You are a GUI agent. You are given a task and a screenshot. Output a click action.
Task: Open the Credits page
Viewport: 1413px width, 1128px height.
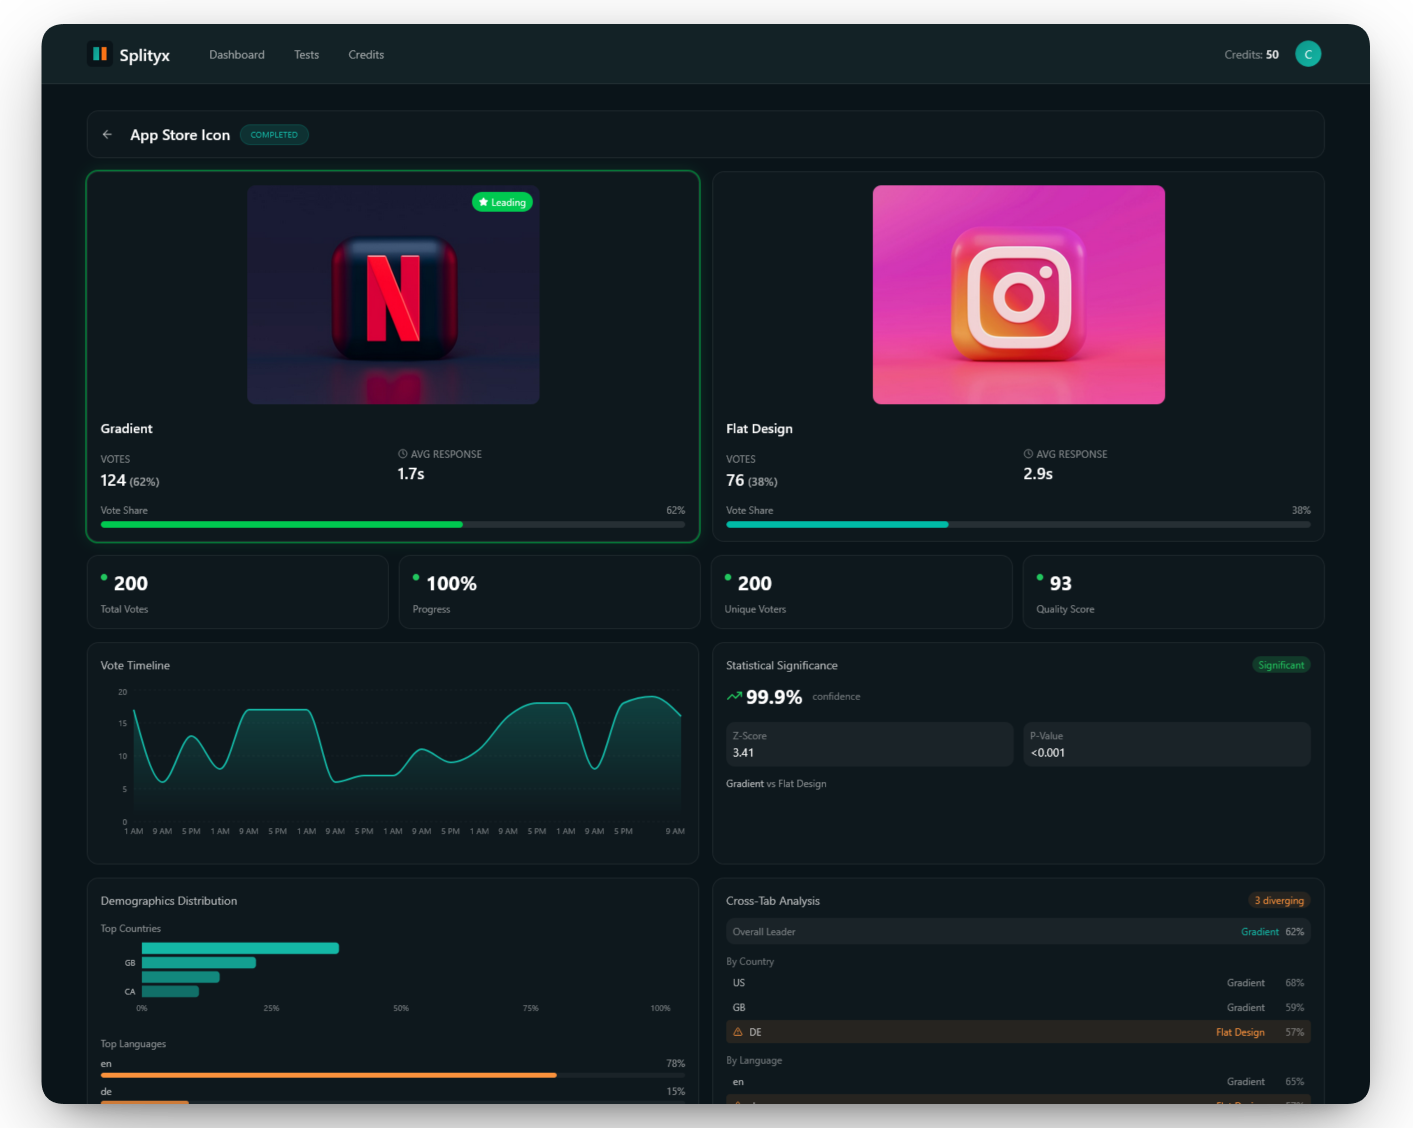(x=365, y=55)
